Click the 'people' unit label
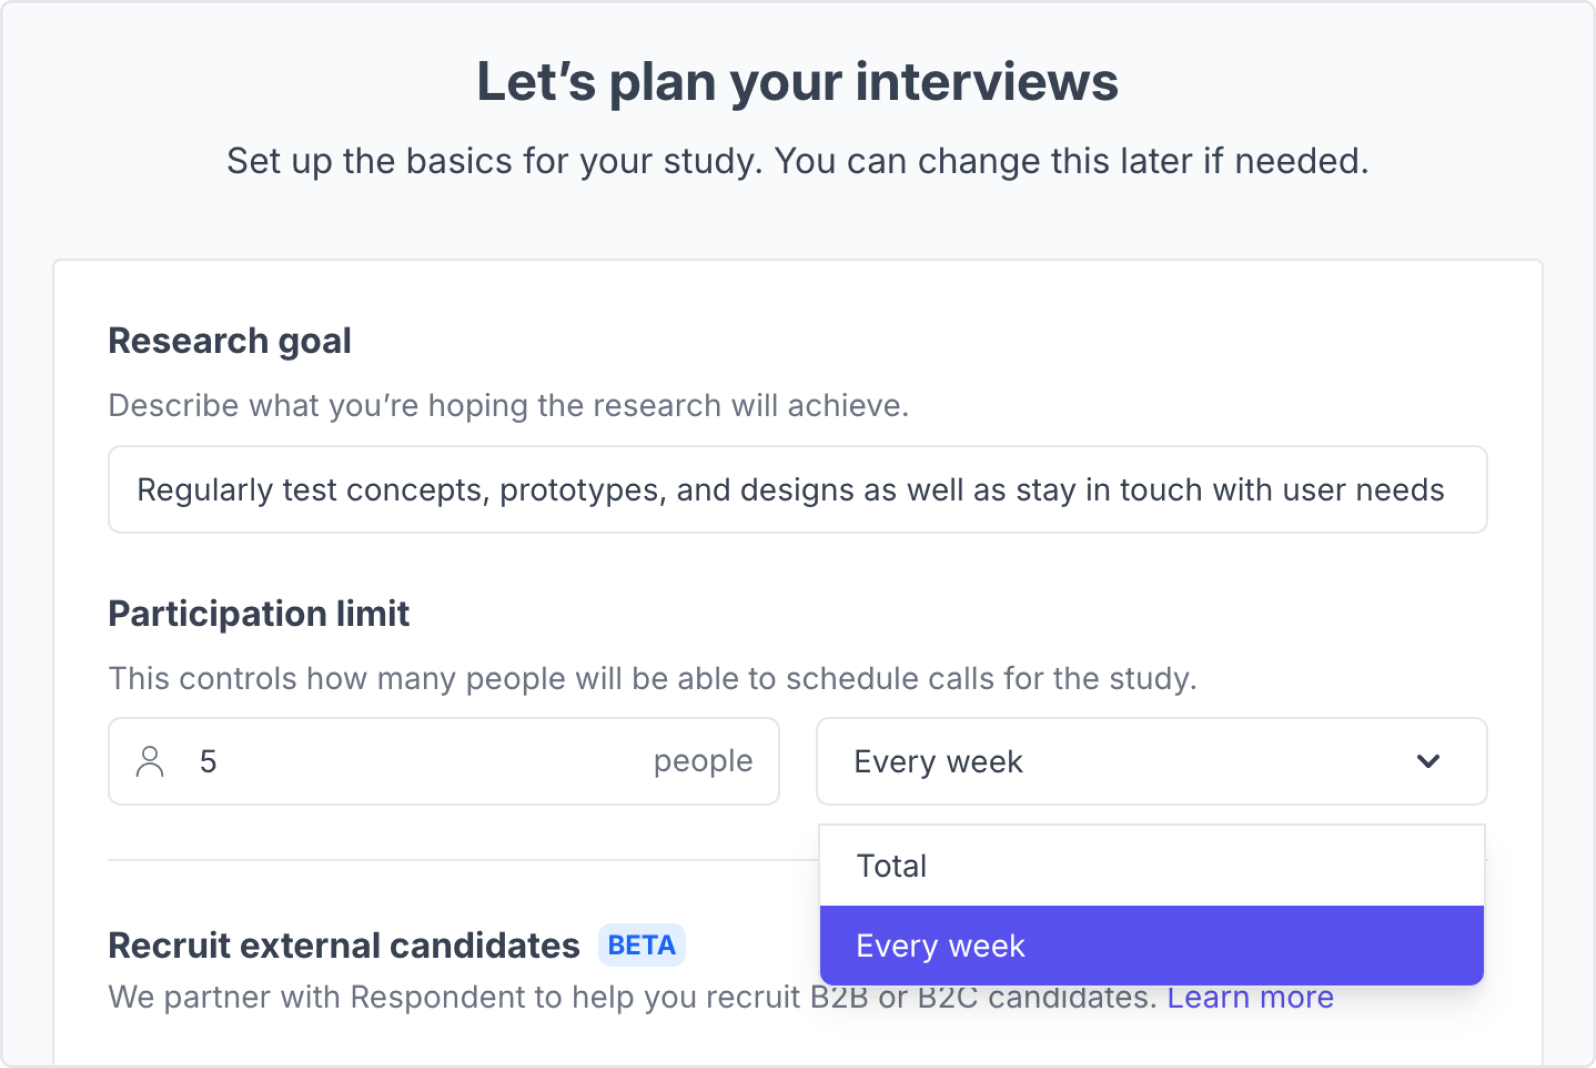The height and width of the screenshot is (1068, 1596). pyautogui.click(x=702, y=761)
